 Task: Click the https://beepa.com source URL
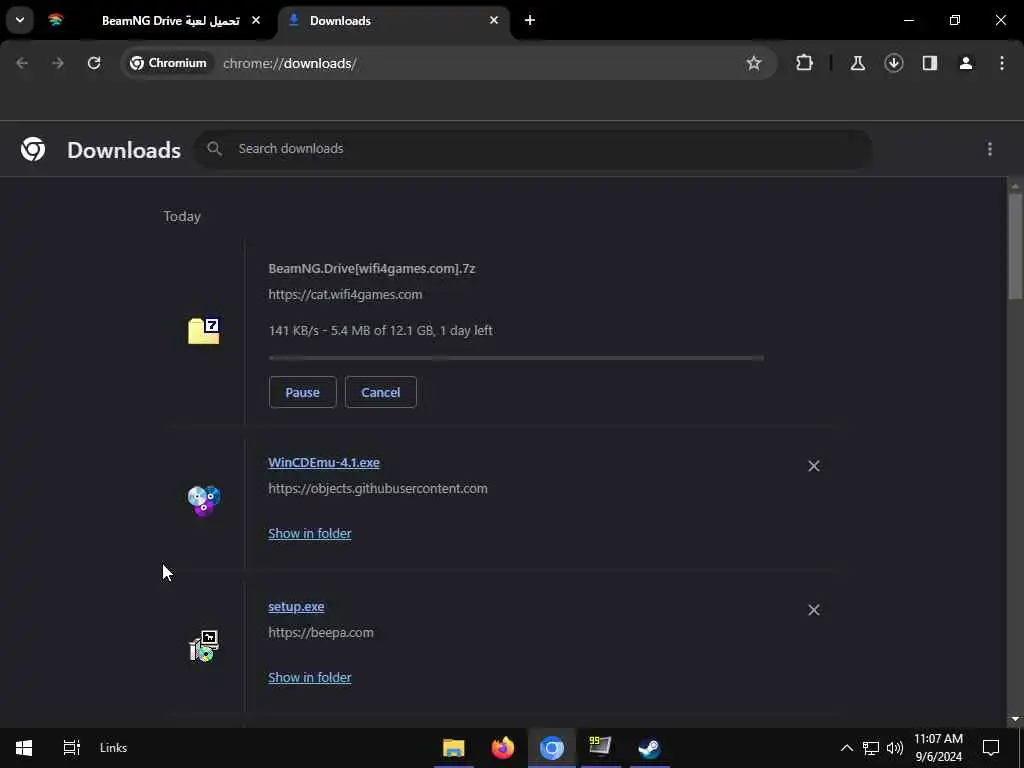pos(321,633)
